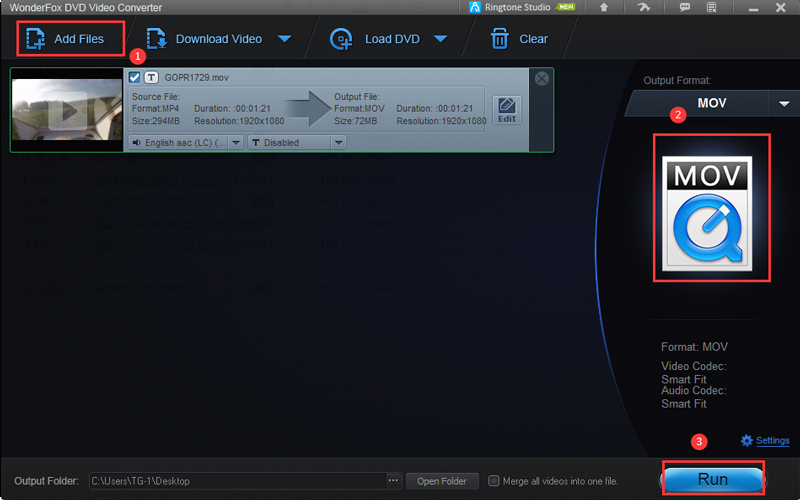The height and width of the screenshot is (500, 800).
Task: Expand the Download Video dropdown arrow
Action: [284, 40]
